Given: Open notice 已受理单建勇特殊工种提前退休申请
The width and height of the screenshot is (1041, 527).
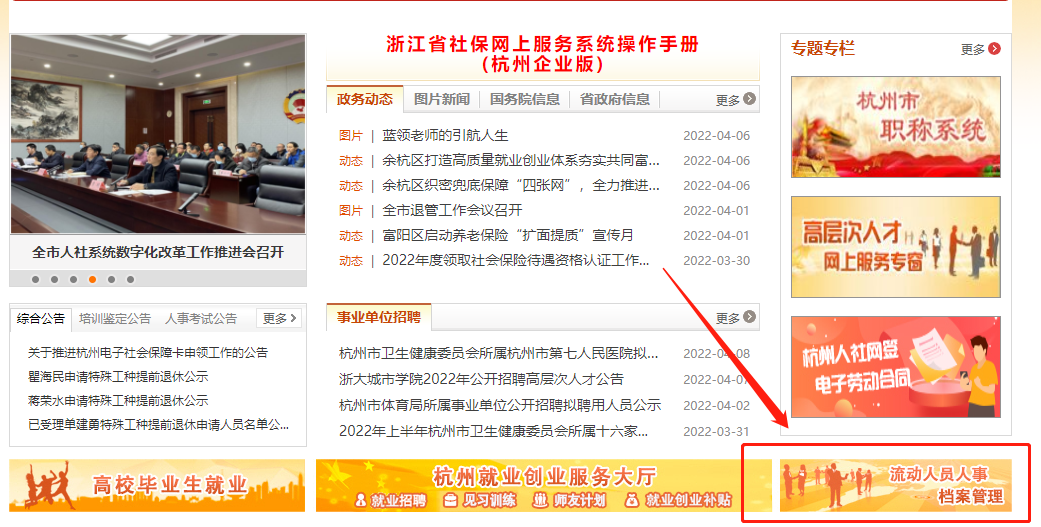Looking at the screenshot, I should (x=158, y=424).
